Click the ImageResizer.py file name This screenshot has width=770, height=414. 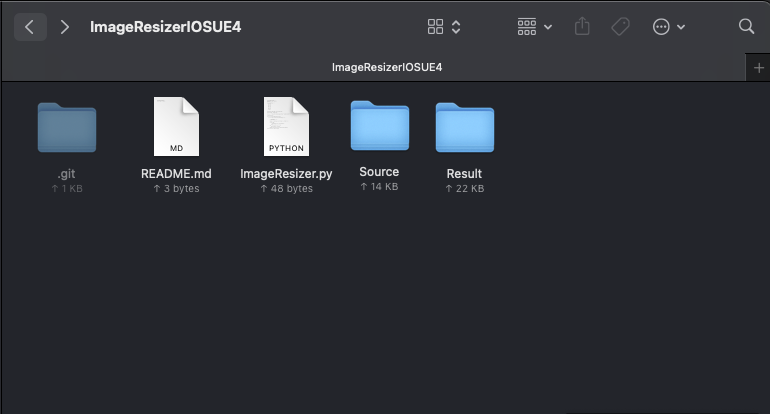(x=286, y=174)
